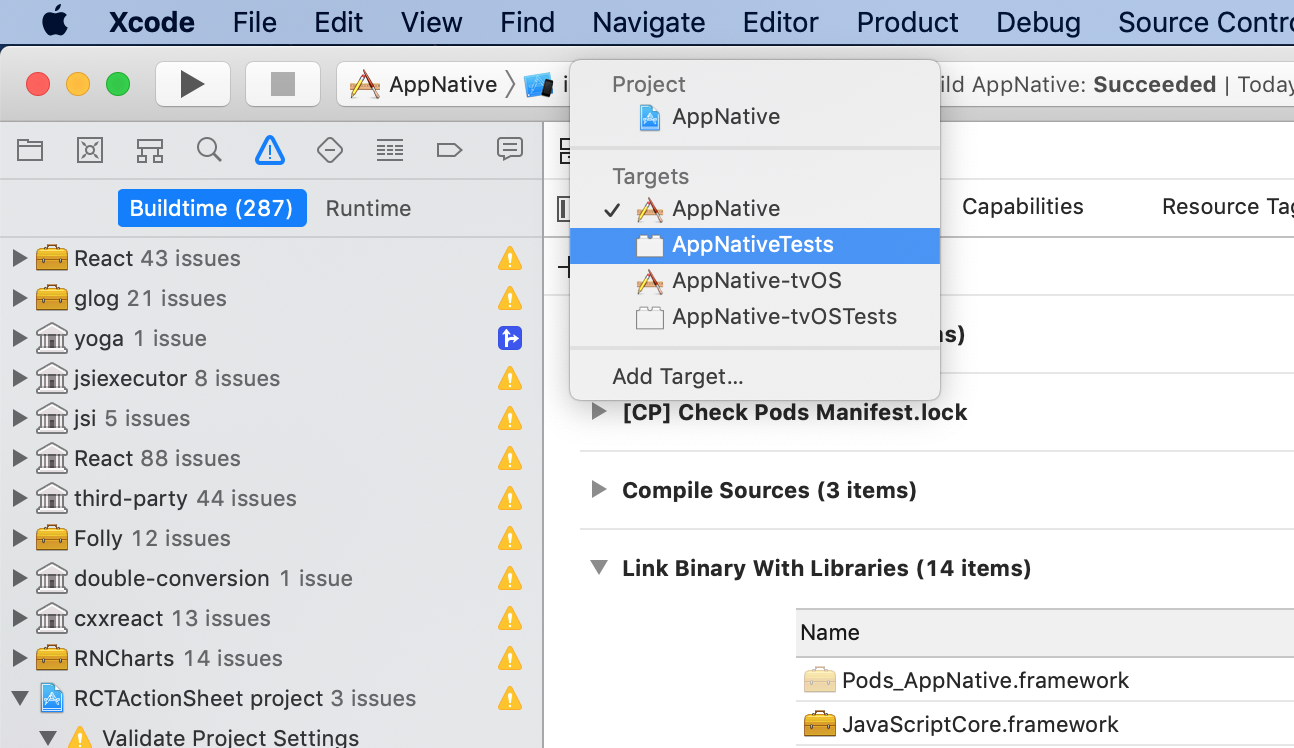Click the Run (play) button

[193, 84]
